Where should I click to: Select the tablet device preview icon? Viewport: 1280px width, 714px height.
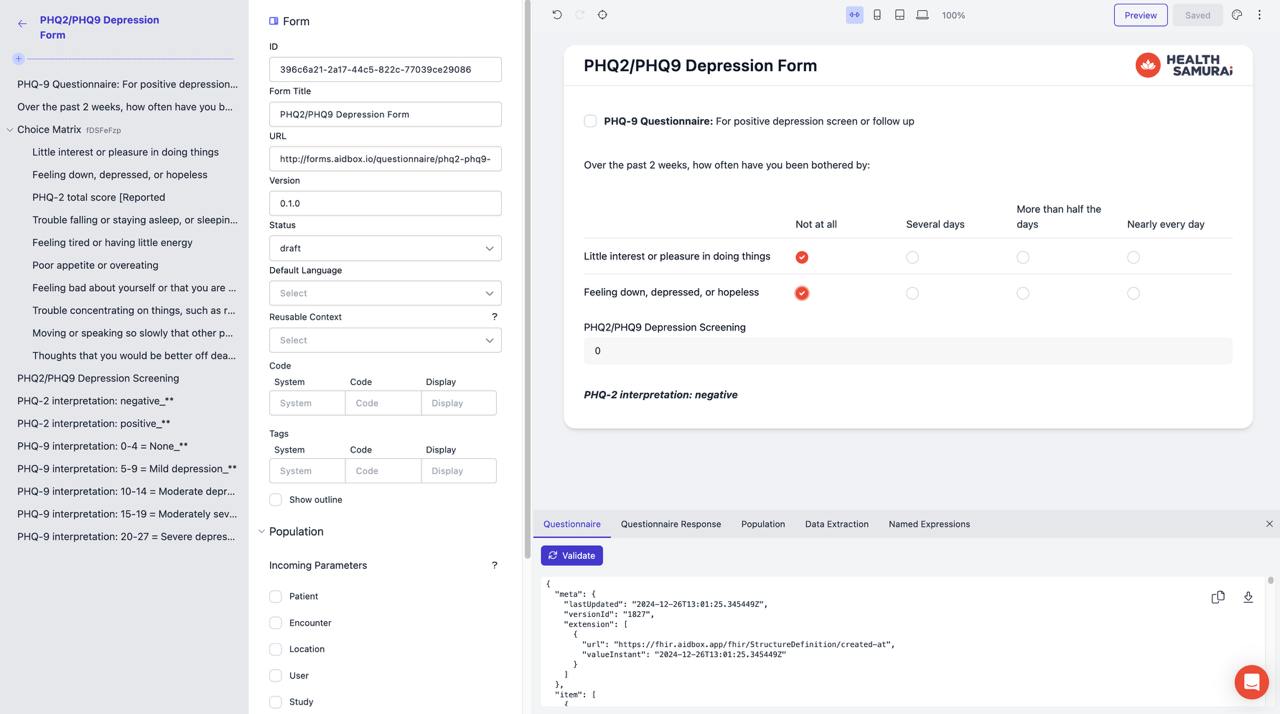coord(901,15)
